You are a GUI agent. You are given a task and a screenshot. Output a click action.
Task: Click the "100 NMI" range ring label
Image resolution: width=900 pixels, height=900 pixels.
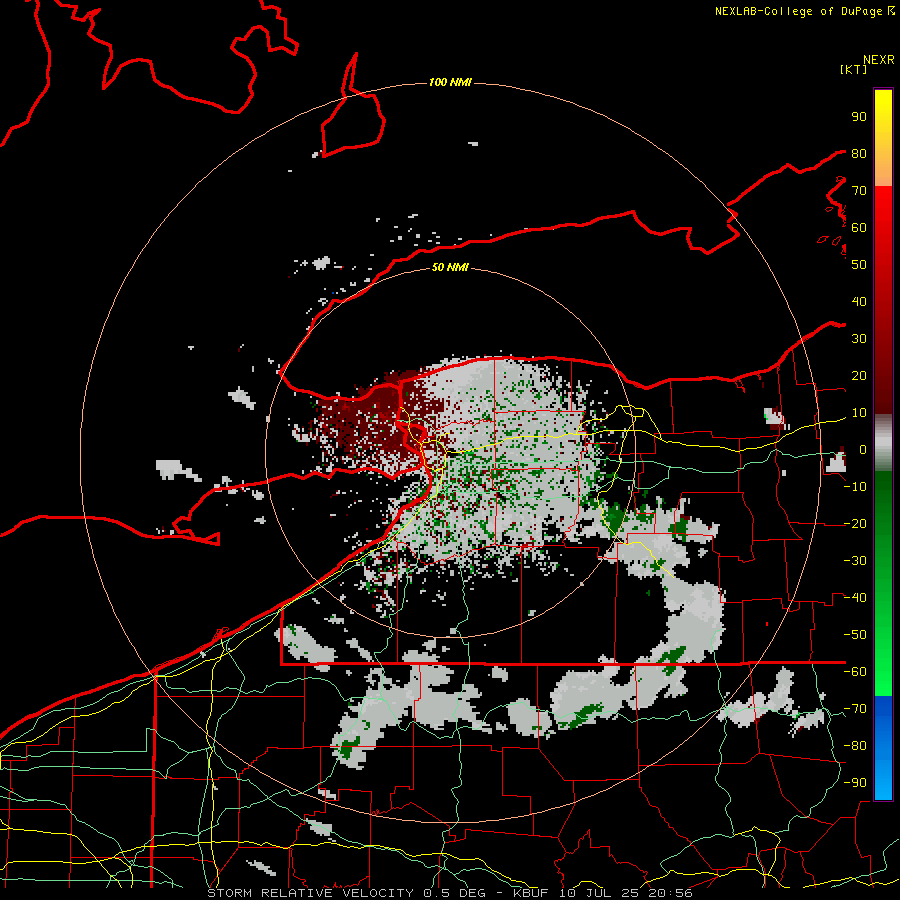pyautogui.click(x=450, y=83)
